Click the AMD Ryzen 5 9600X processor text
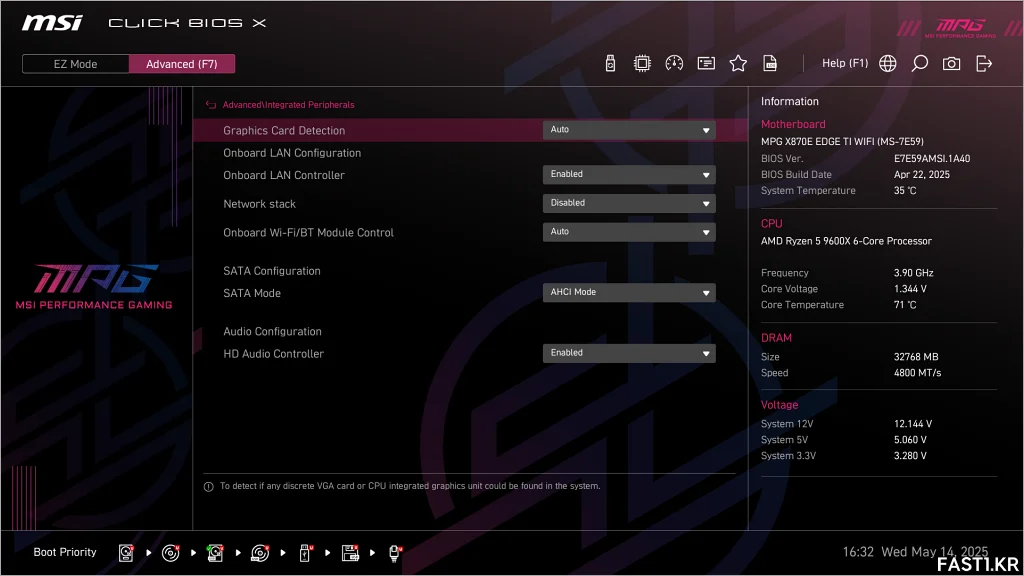 coord(846,241)
